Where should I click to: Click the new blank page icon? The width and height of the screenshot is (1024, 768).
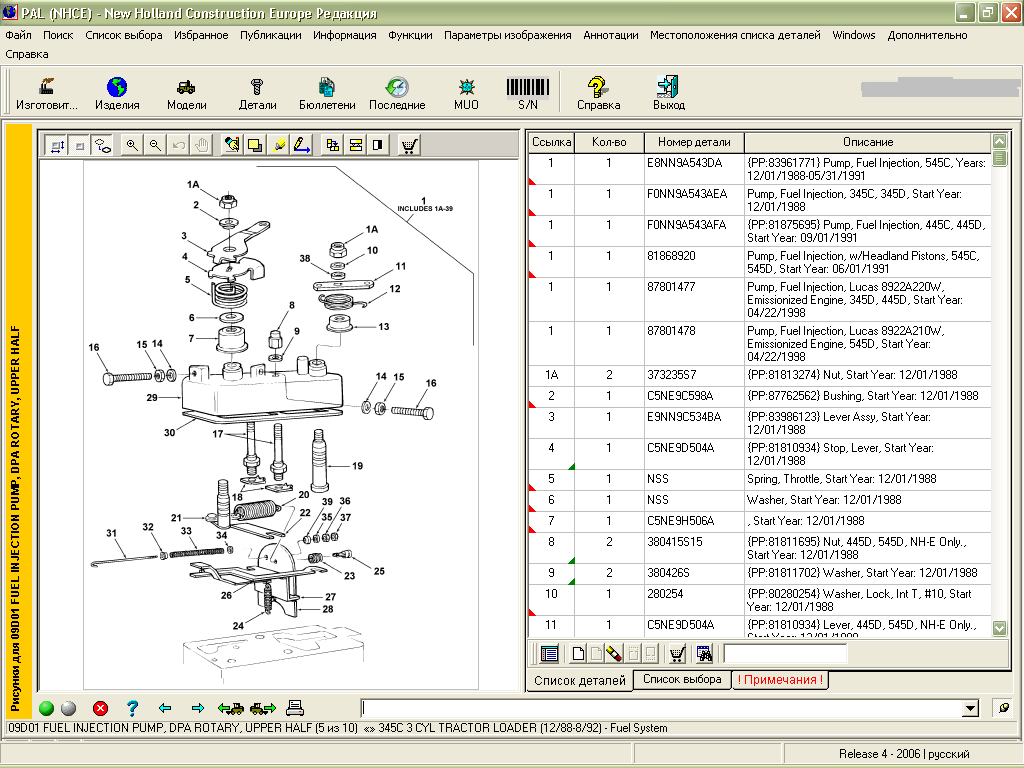tap(578, 653)
